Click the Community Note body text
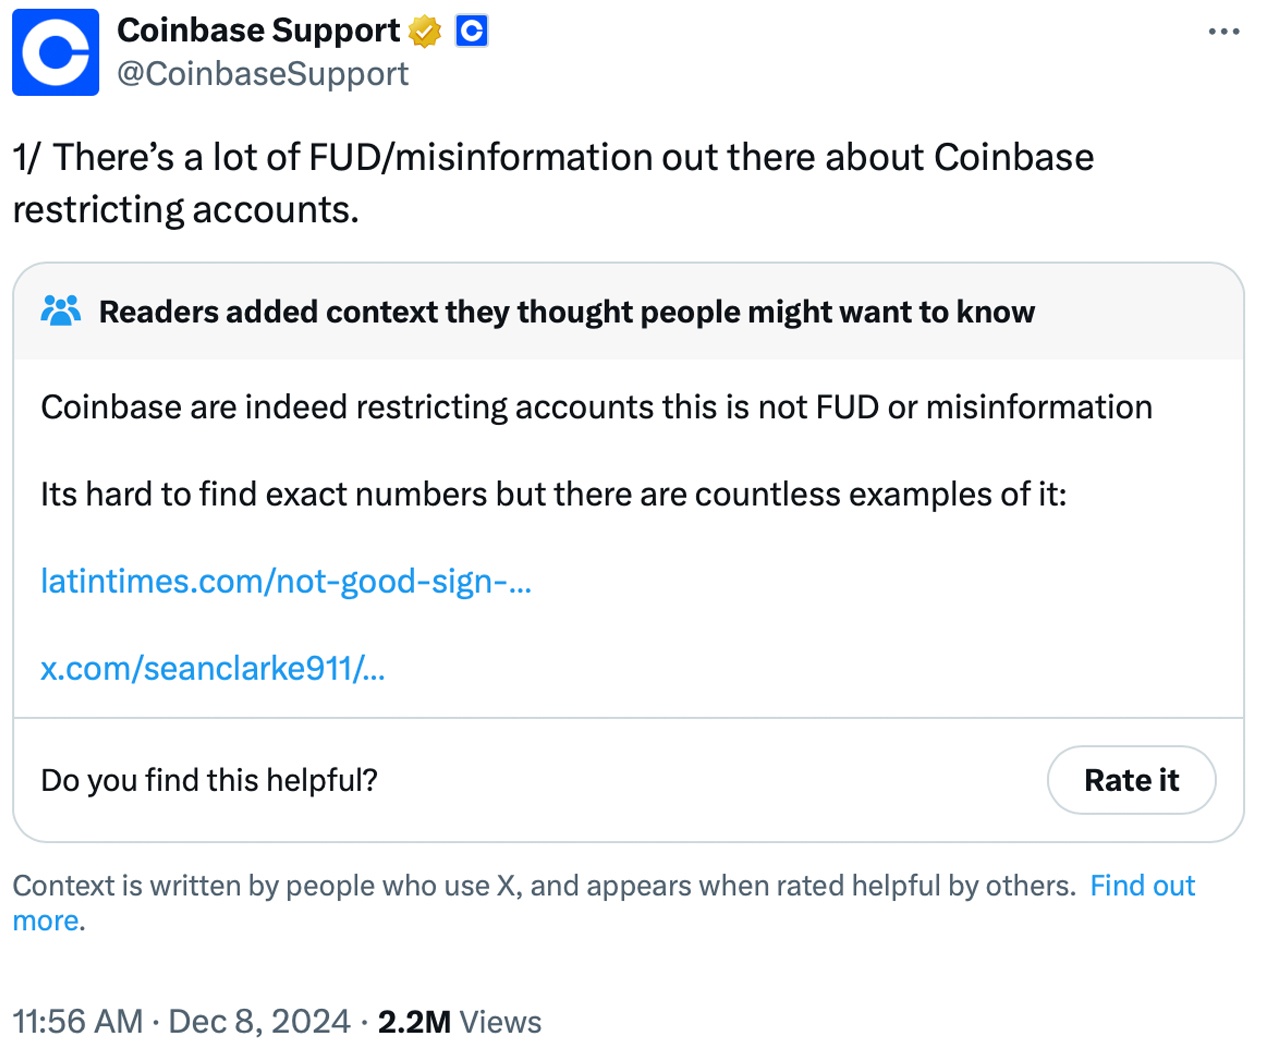The image size is (1280, 1050). 596,406
